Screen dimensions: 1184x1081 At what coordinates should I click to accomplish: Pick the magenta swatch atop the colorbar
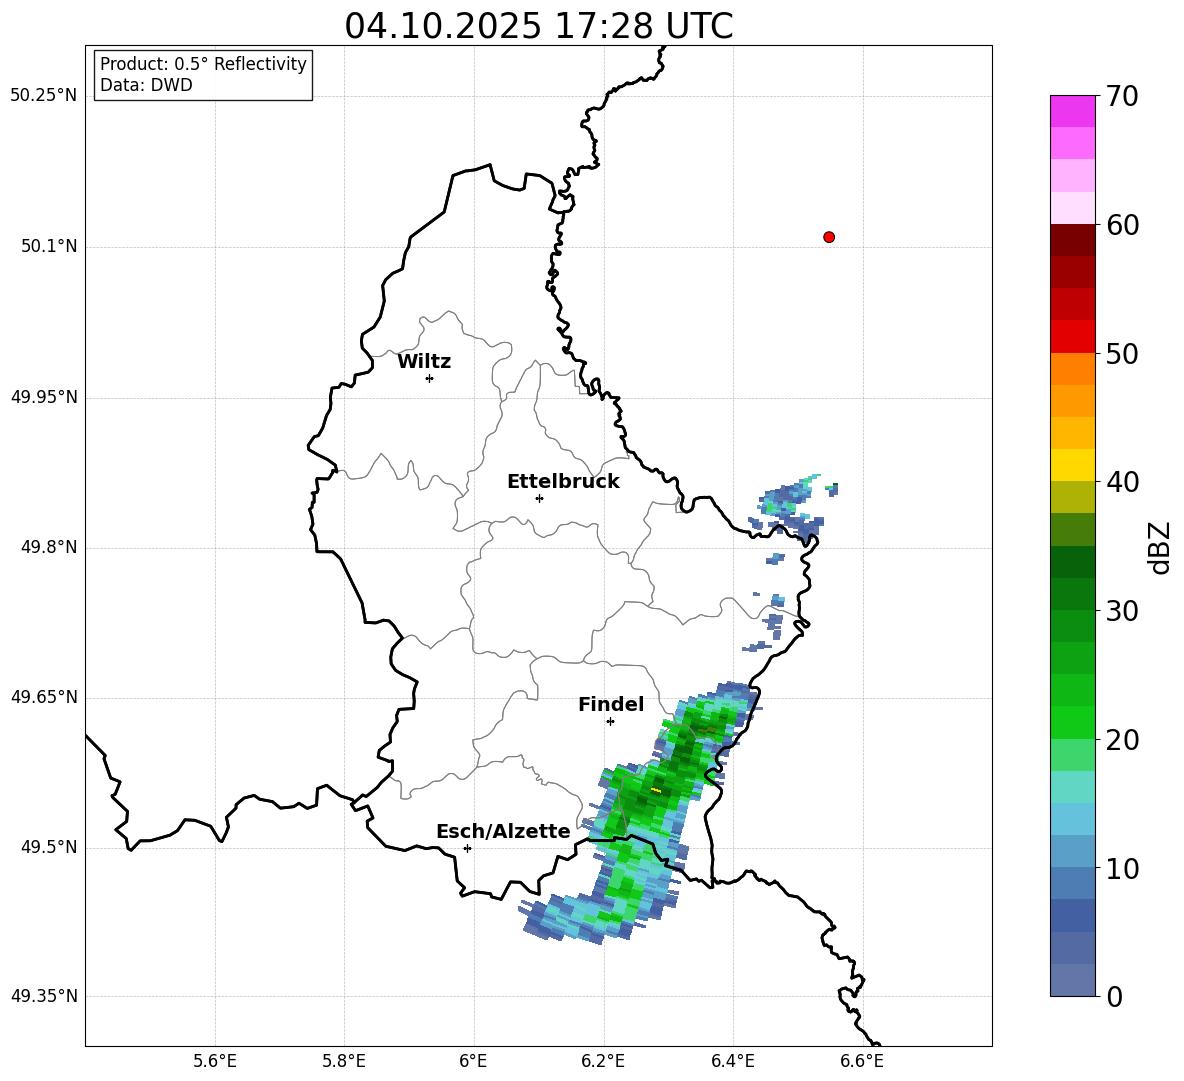tap(1072, 111)
